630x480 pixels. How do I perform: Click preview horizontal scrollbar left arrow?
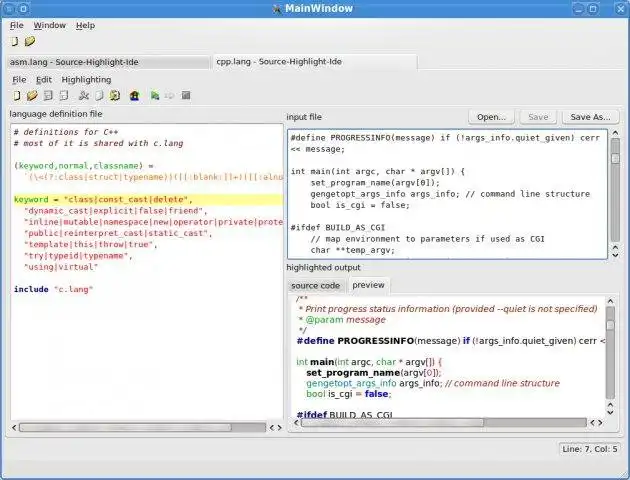[297, 423]
